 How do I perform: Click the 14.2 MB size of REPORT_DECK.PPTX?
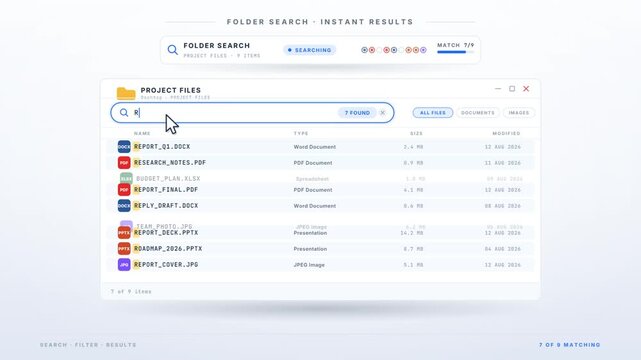(x=412, y=233)
